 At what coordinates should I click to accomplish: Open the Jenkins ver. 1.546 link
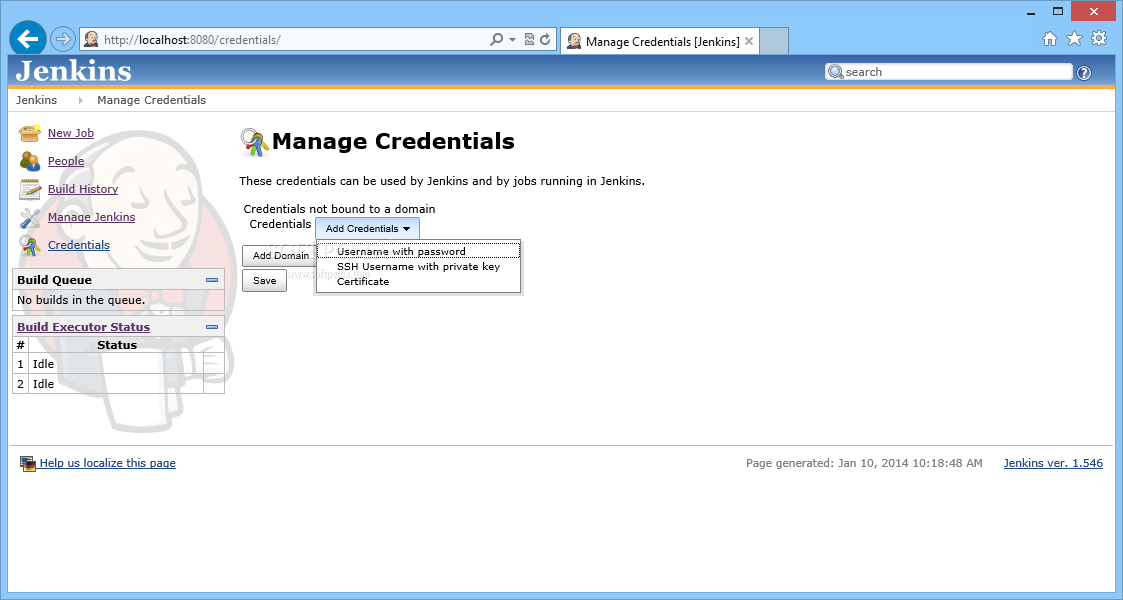(x=1053, y=463)
